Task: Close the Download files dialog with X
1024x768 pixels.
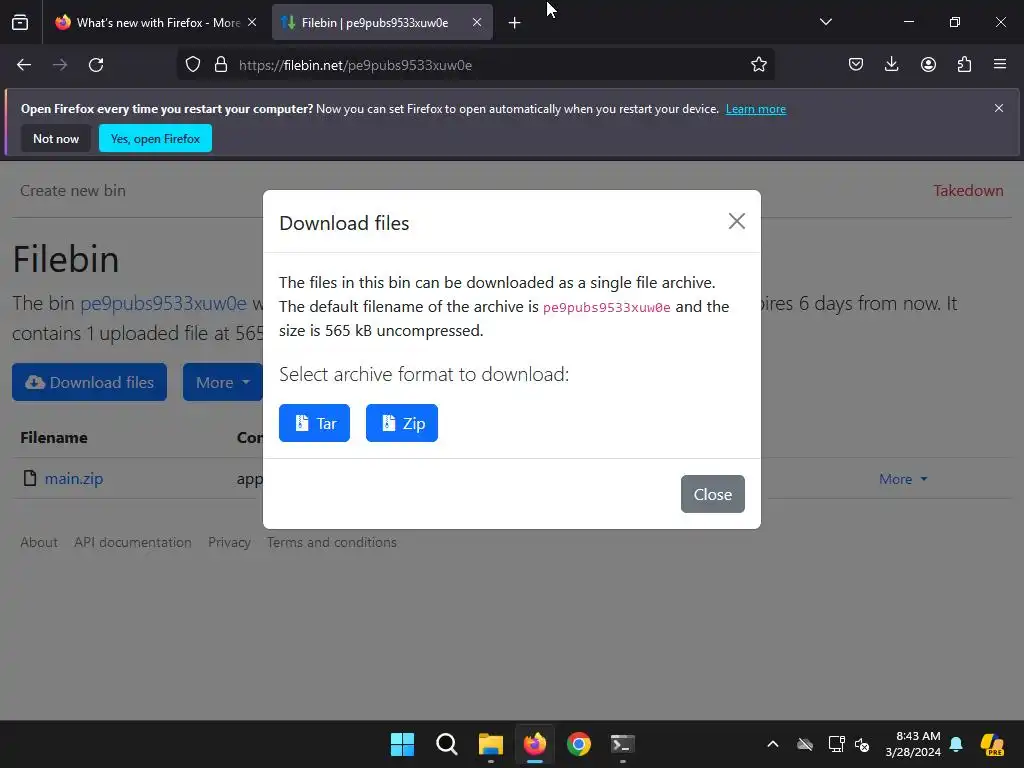Action: pos(737,221)
